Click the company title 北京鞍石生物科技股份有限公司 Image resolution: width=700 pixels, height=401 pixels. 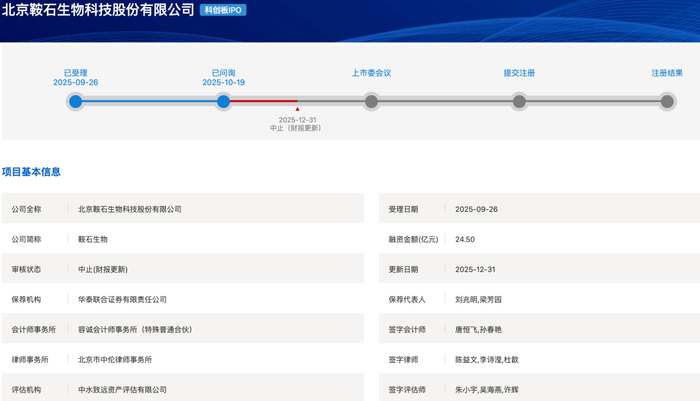click(98, 9)
